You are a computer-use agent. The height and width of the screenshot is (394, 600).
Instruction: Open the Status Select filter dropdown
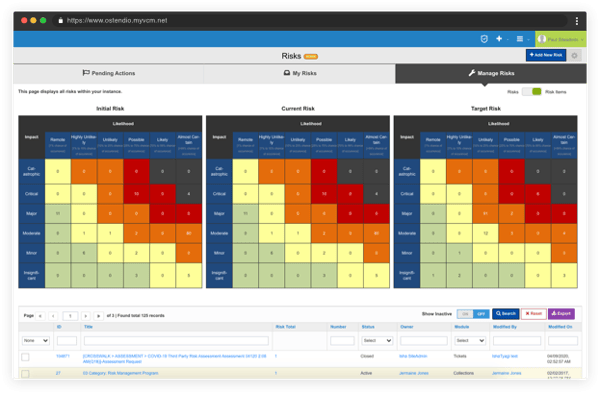point(377,340)
